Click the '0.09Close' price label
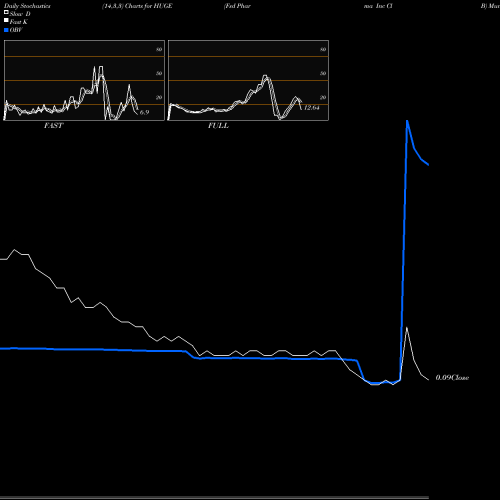500x500 pixels. click(452, 377)
